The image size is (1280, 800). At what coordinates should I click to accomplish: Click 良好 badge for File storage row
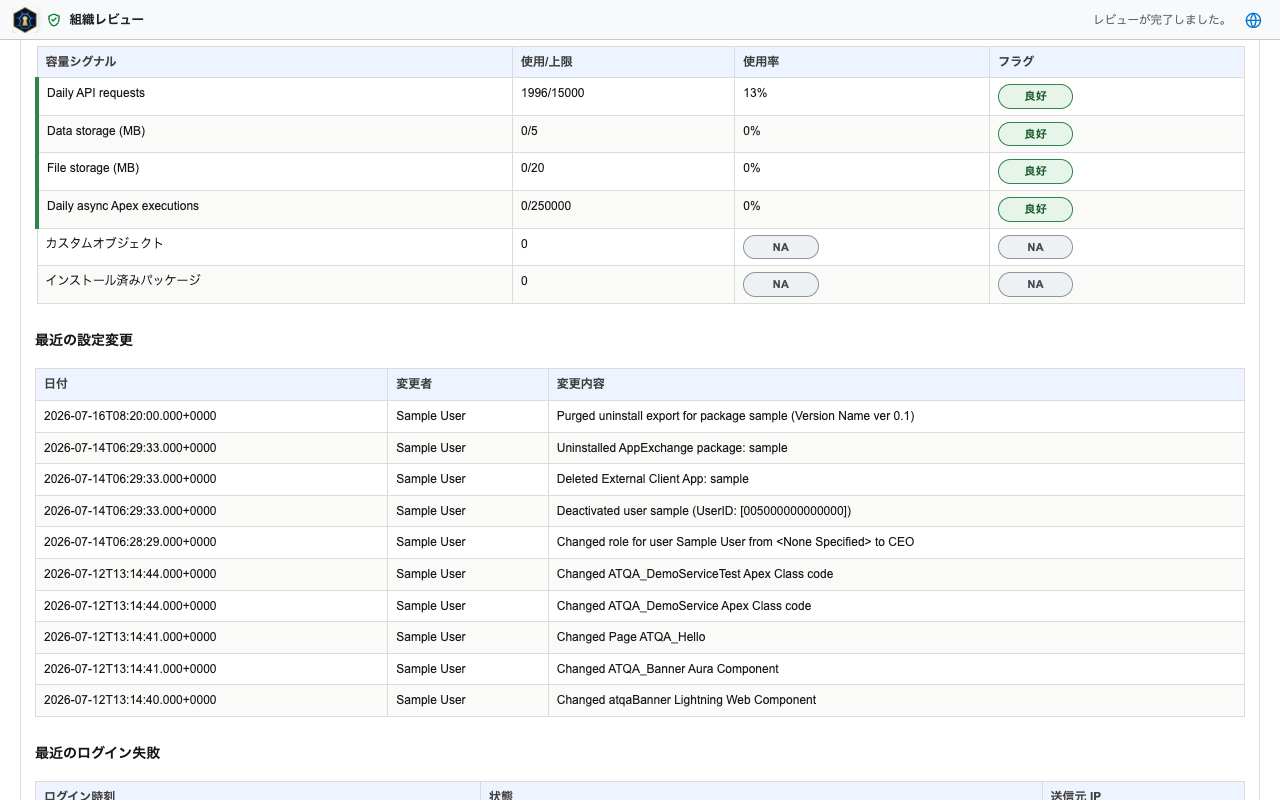tap(1035, 172)
